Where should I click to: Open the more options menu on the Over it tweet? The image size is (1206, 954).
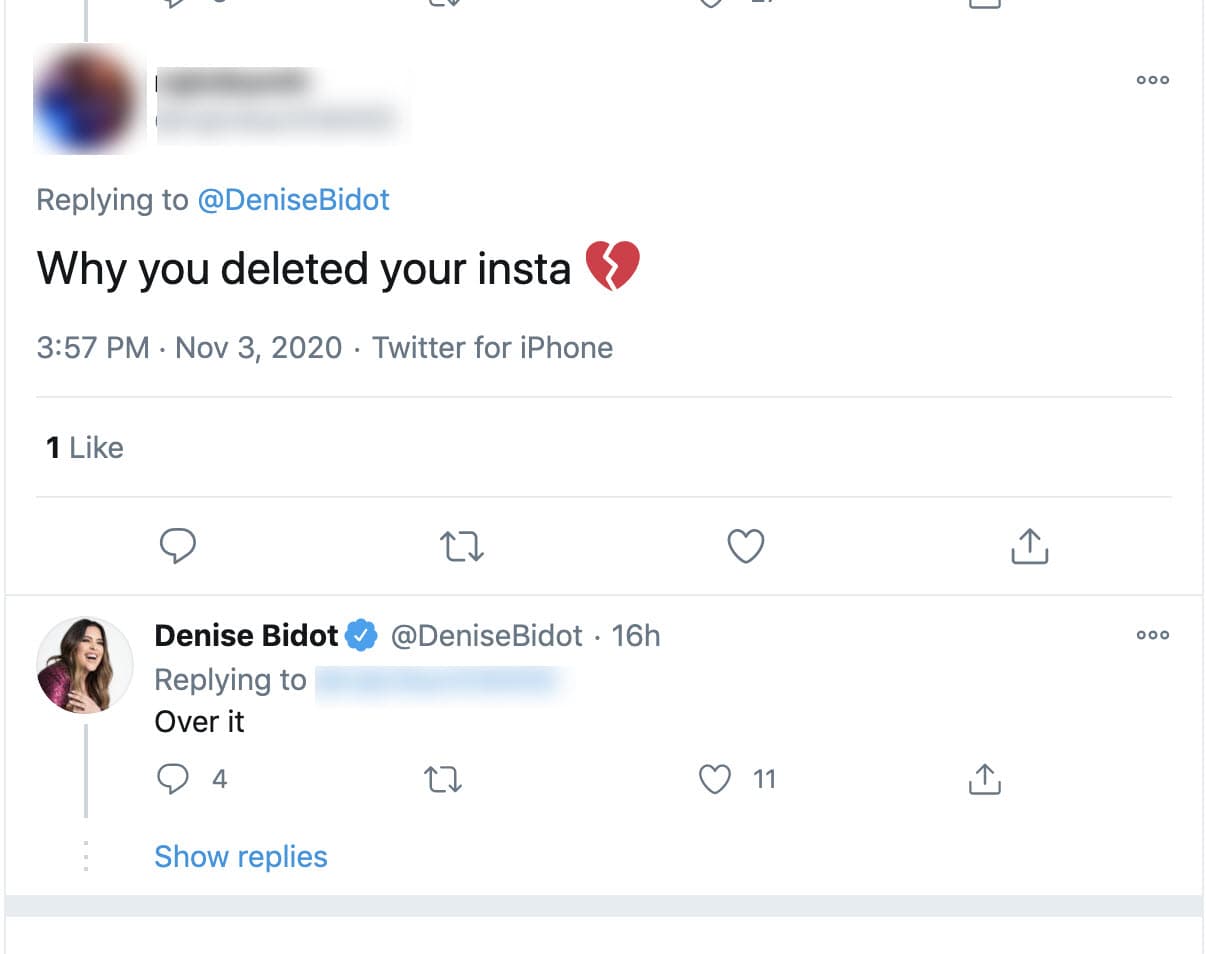[1152, 635]
